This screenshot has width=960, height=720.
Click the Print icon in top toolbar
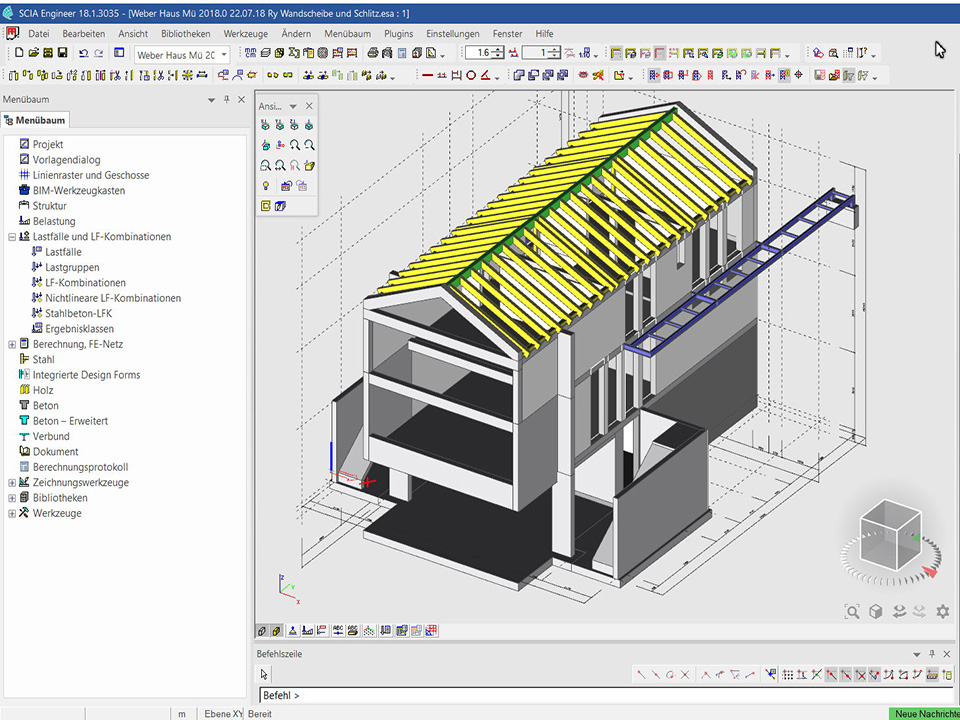pyautogui.click(x=373, y=53)
